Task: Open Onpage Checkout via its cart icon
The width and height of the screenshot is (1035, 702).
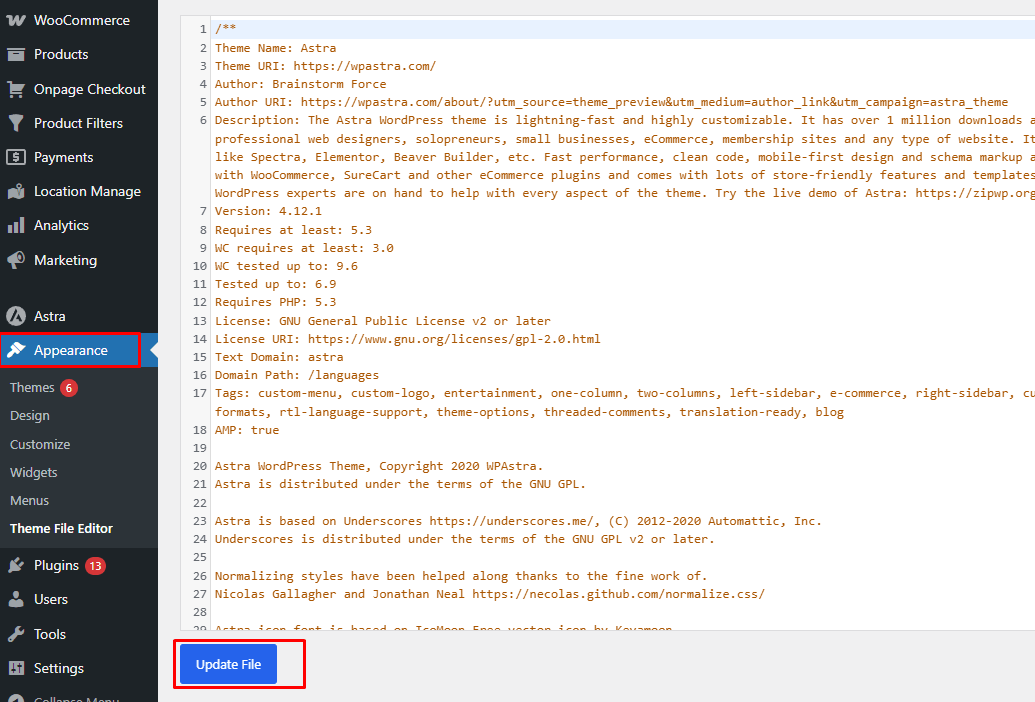Action: point(18,88)
